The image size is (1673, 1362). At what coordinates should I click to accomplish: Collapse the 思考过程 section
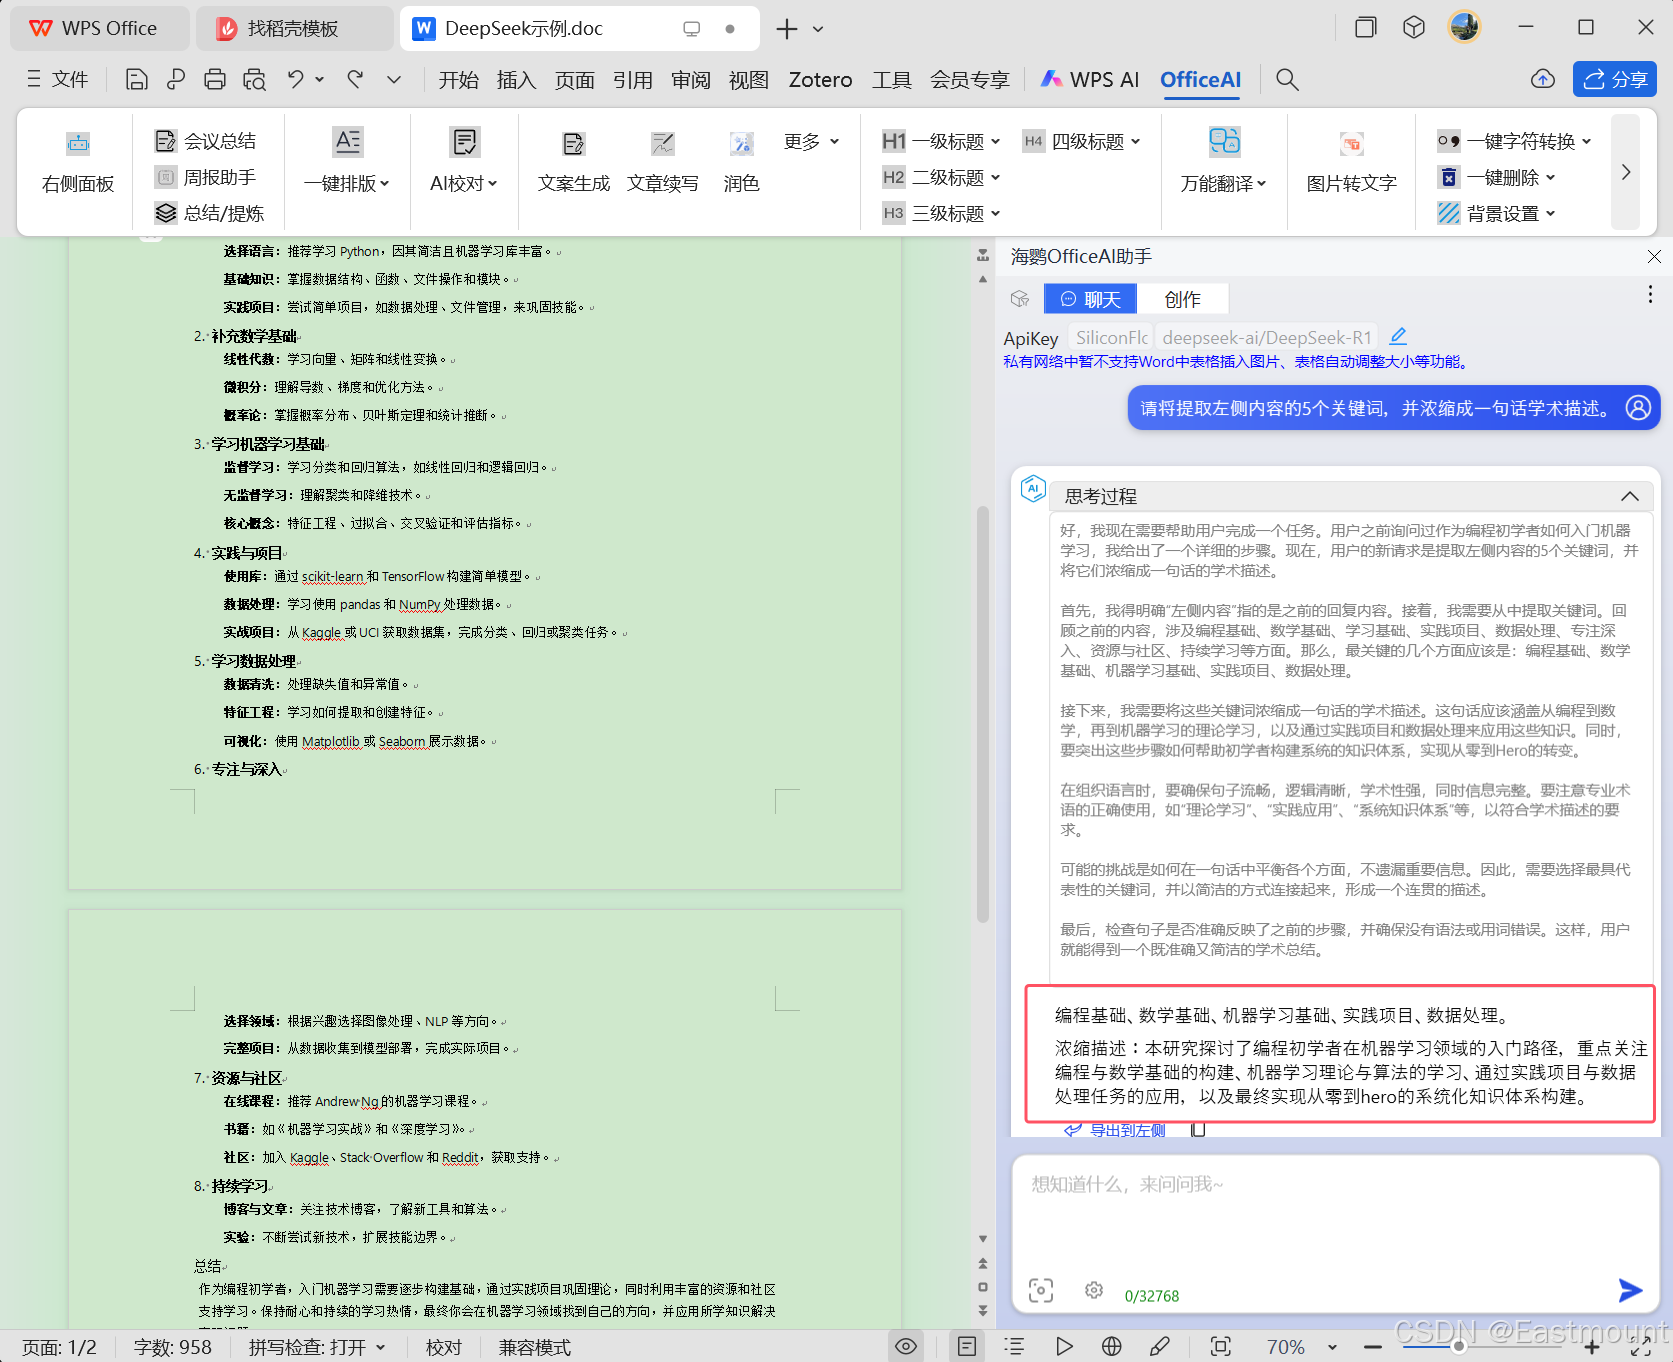(1630, 496)
